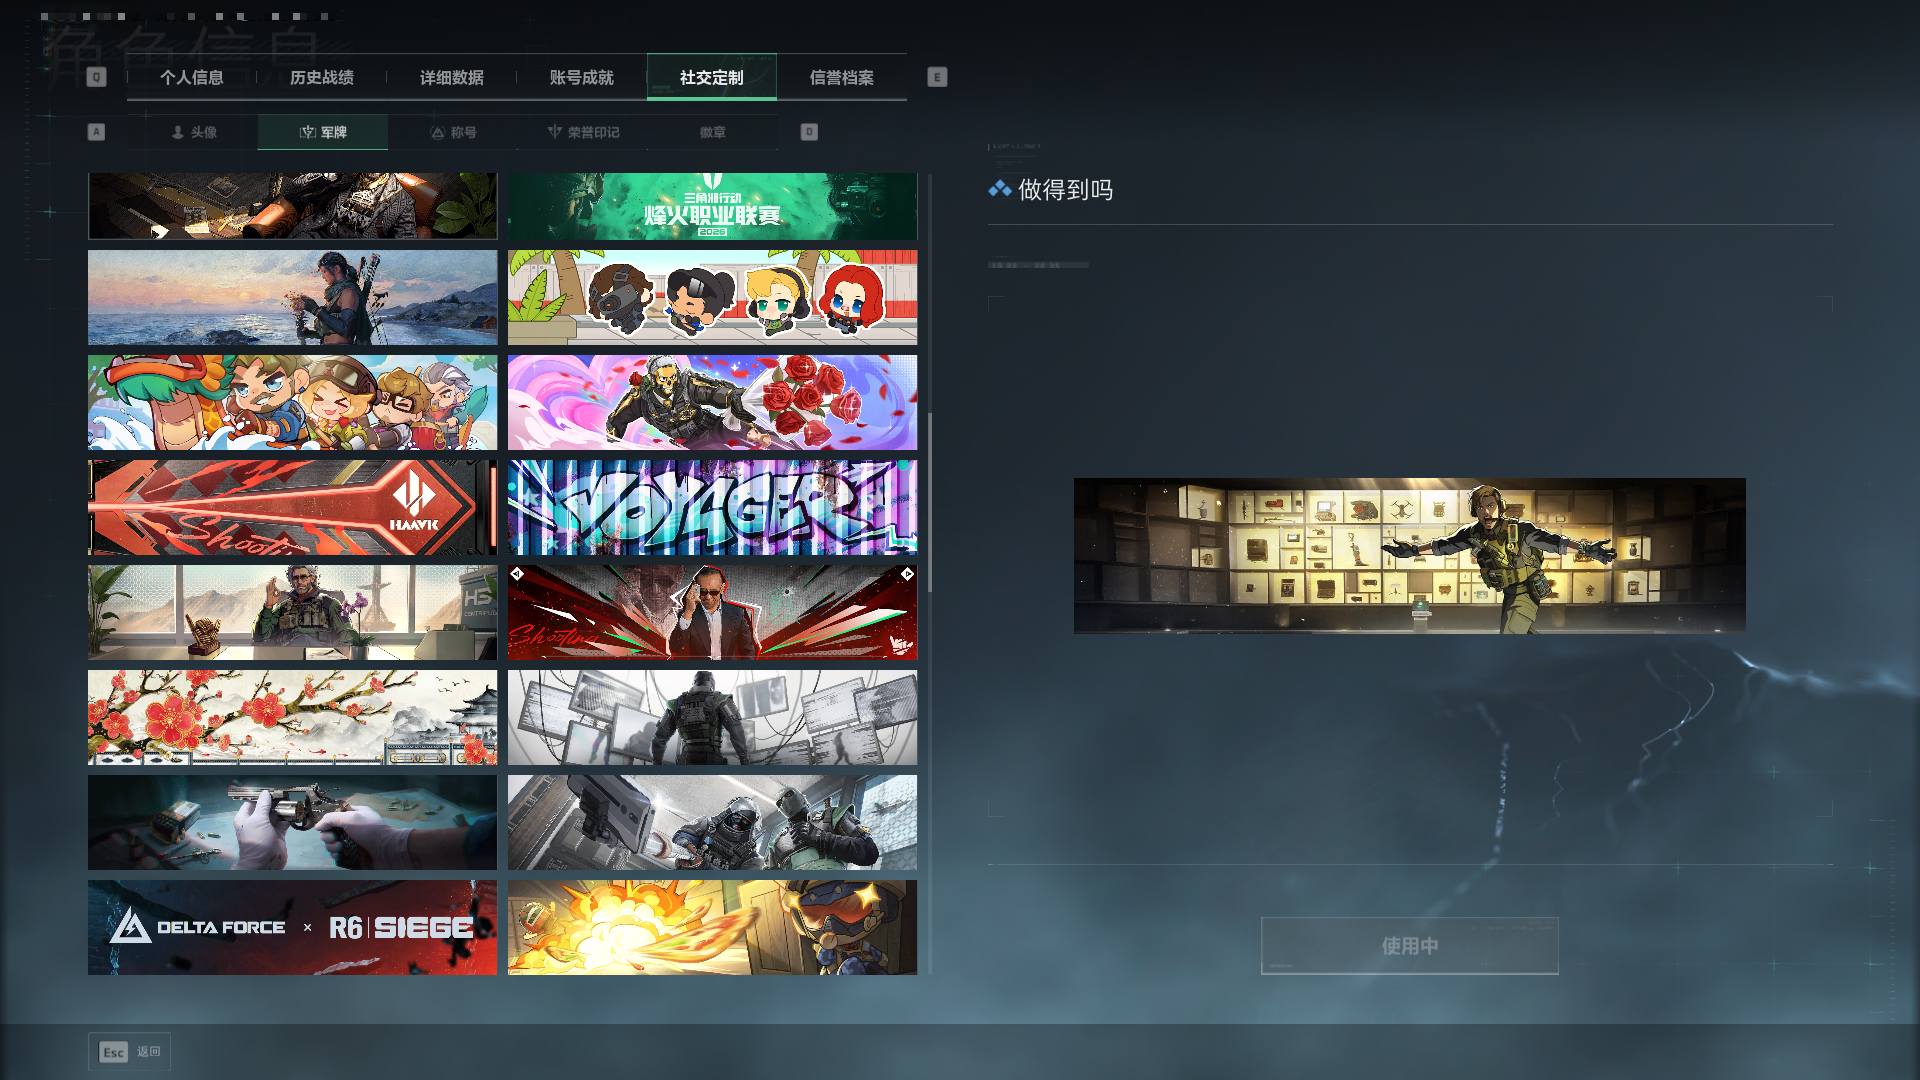
Task: Select the 社交定制 tab
Action: [712, 77]
